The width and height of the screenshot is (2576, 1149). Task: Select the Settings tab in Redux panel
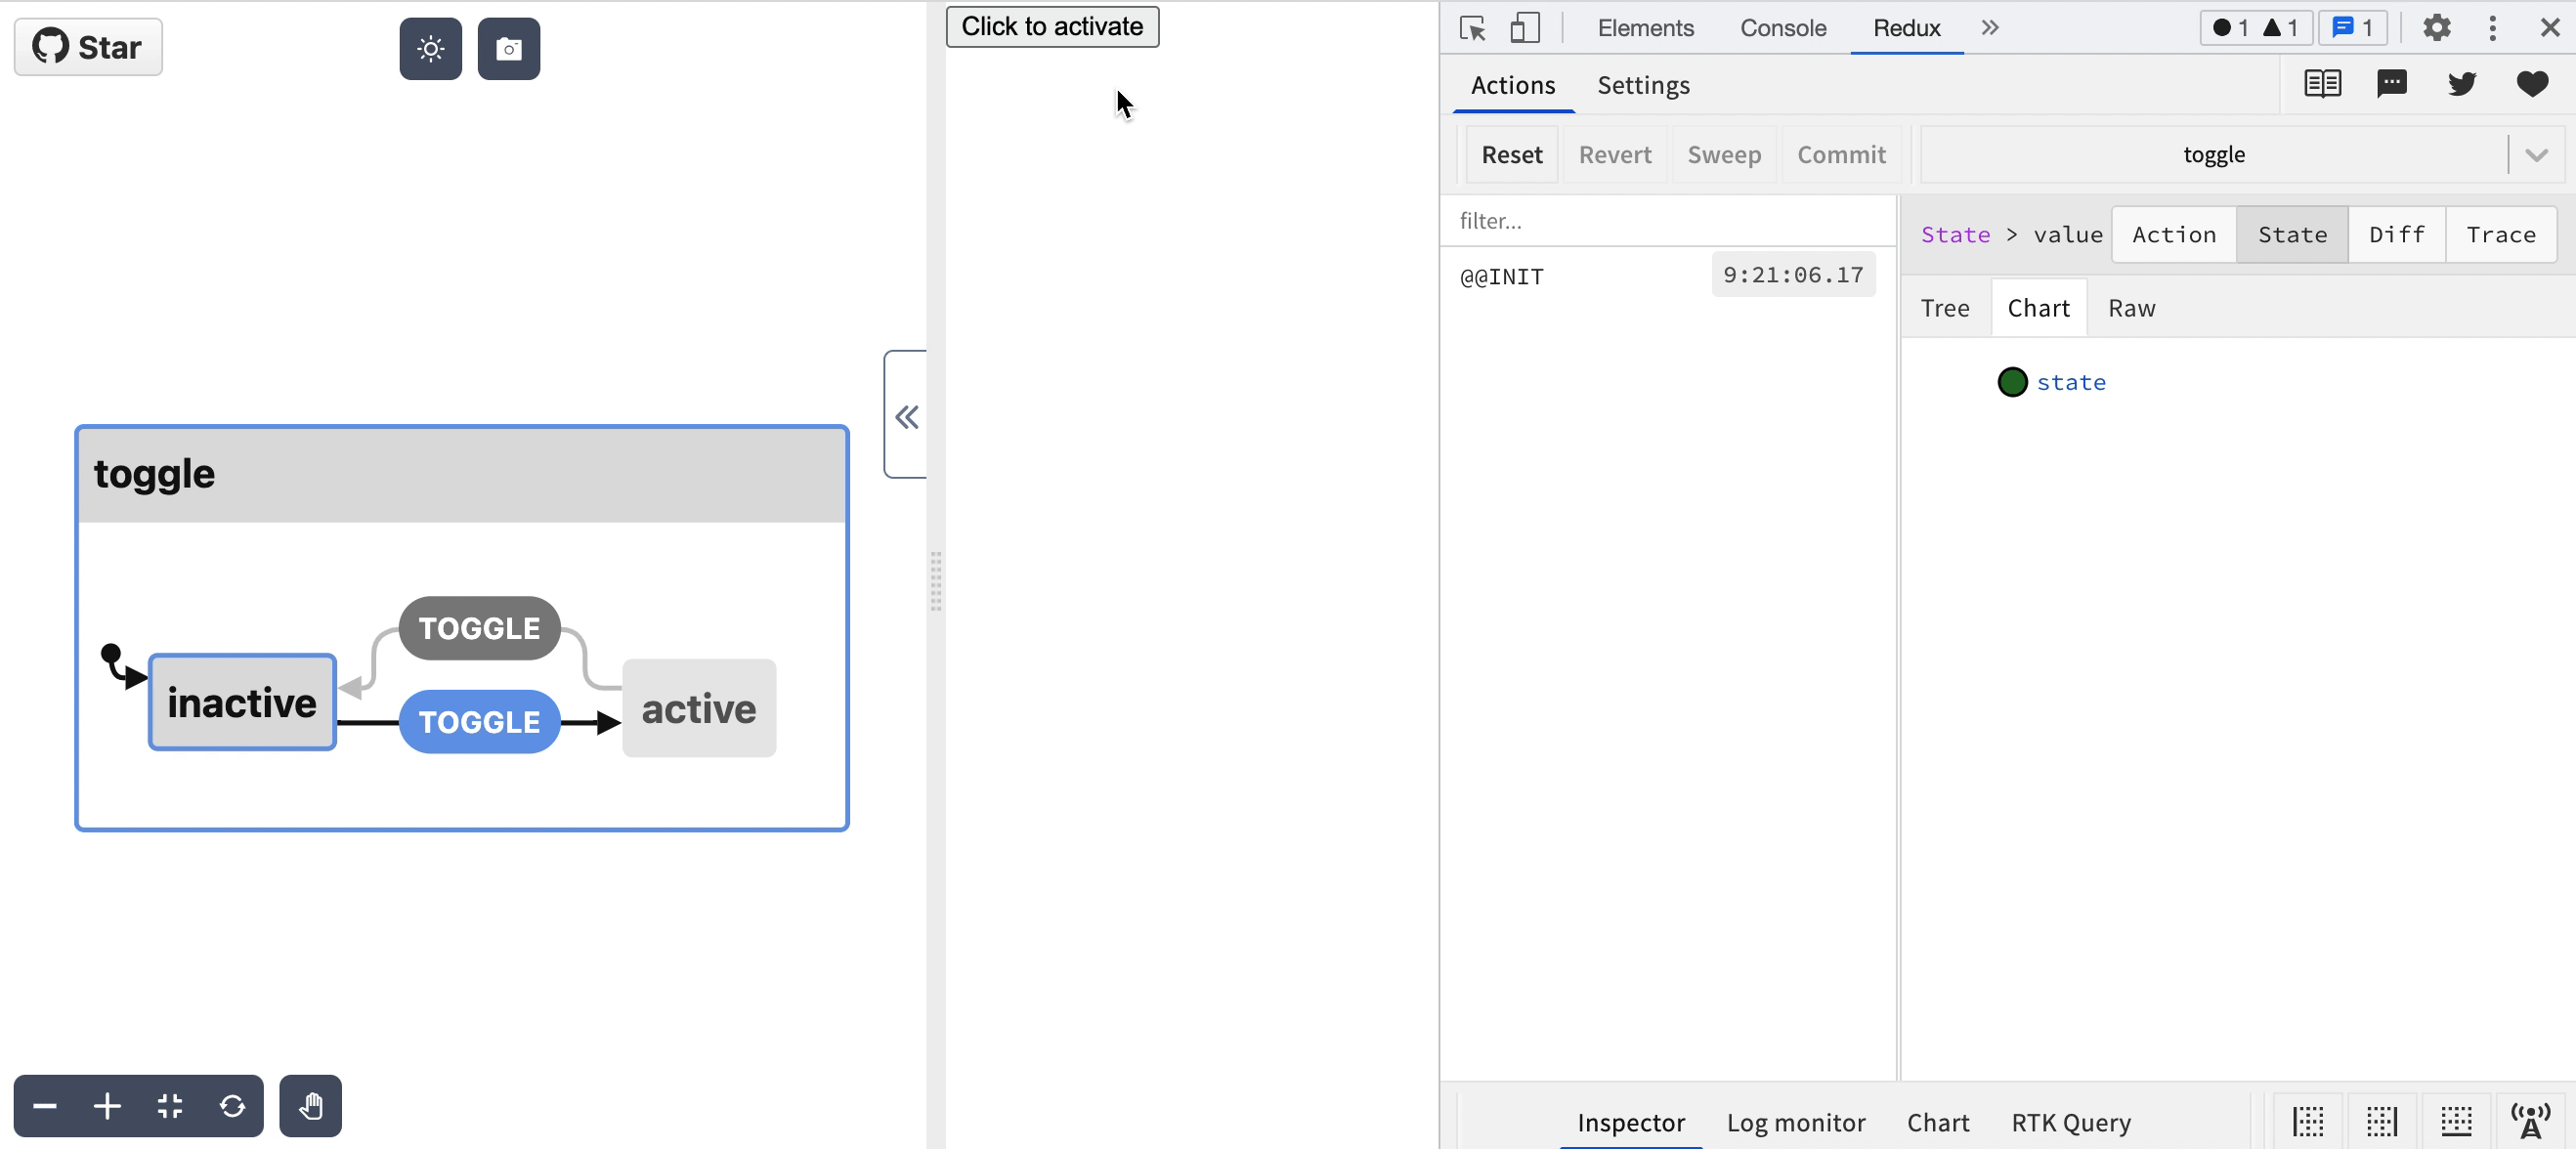[1645, 85]
